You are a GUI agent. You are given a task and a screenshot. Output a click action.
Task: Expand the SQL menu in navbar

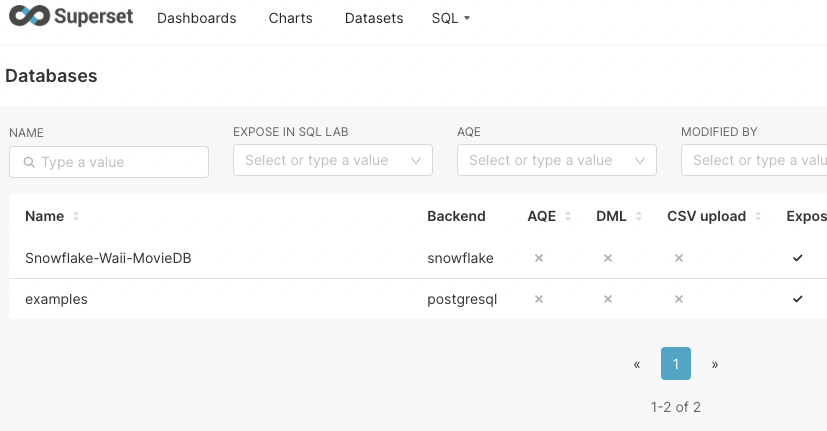pos(450,18)
